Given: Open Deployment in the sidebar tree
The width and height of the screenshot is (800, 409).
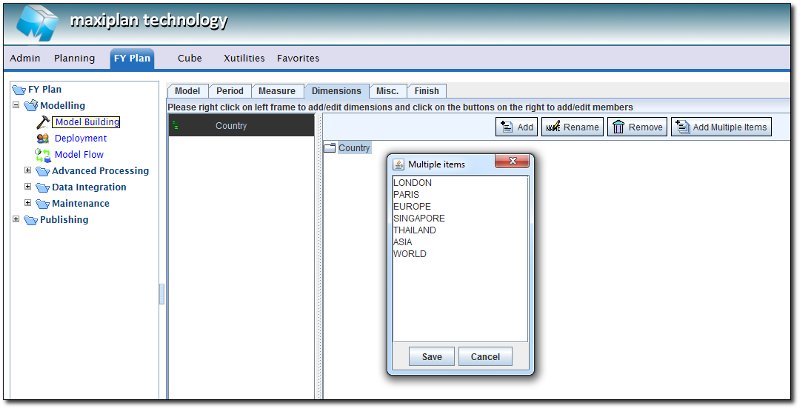Looking at the screenshot, I should (80, 138).
